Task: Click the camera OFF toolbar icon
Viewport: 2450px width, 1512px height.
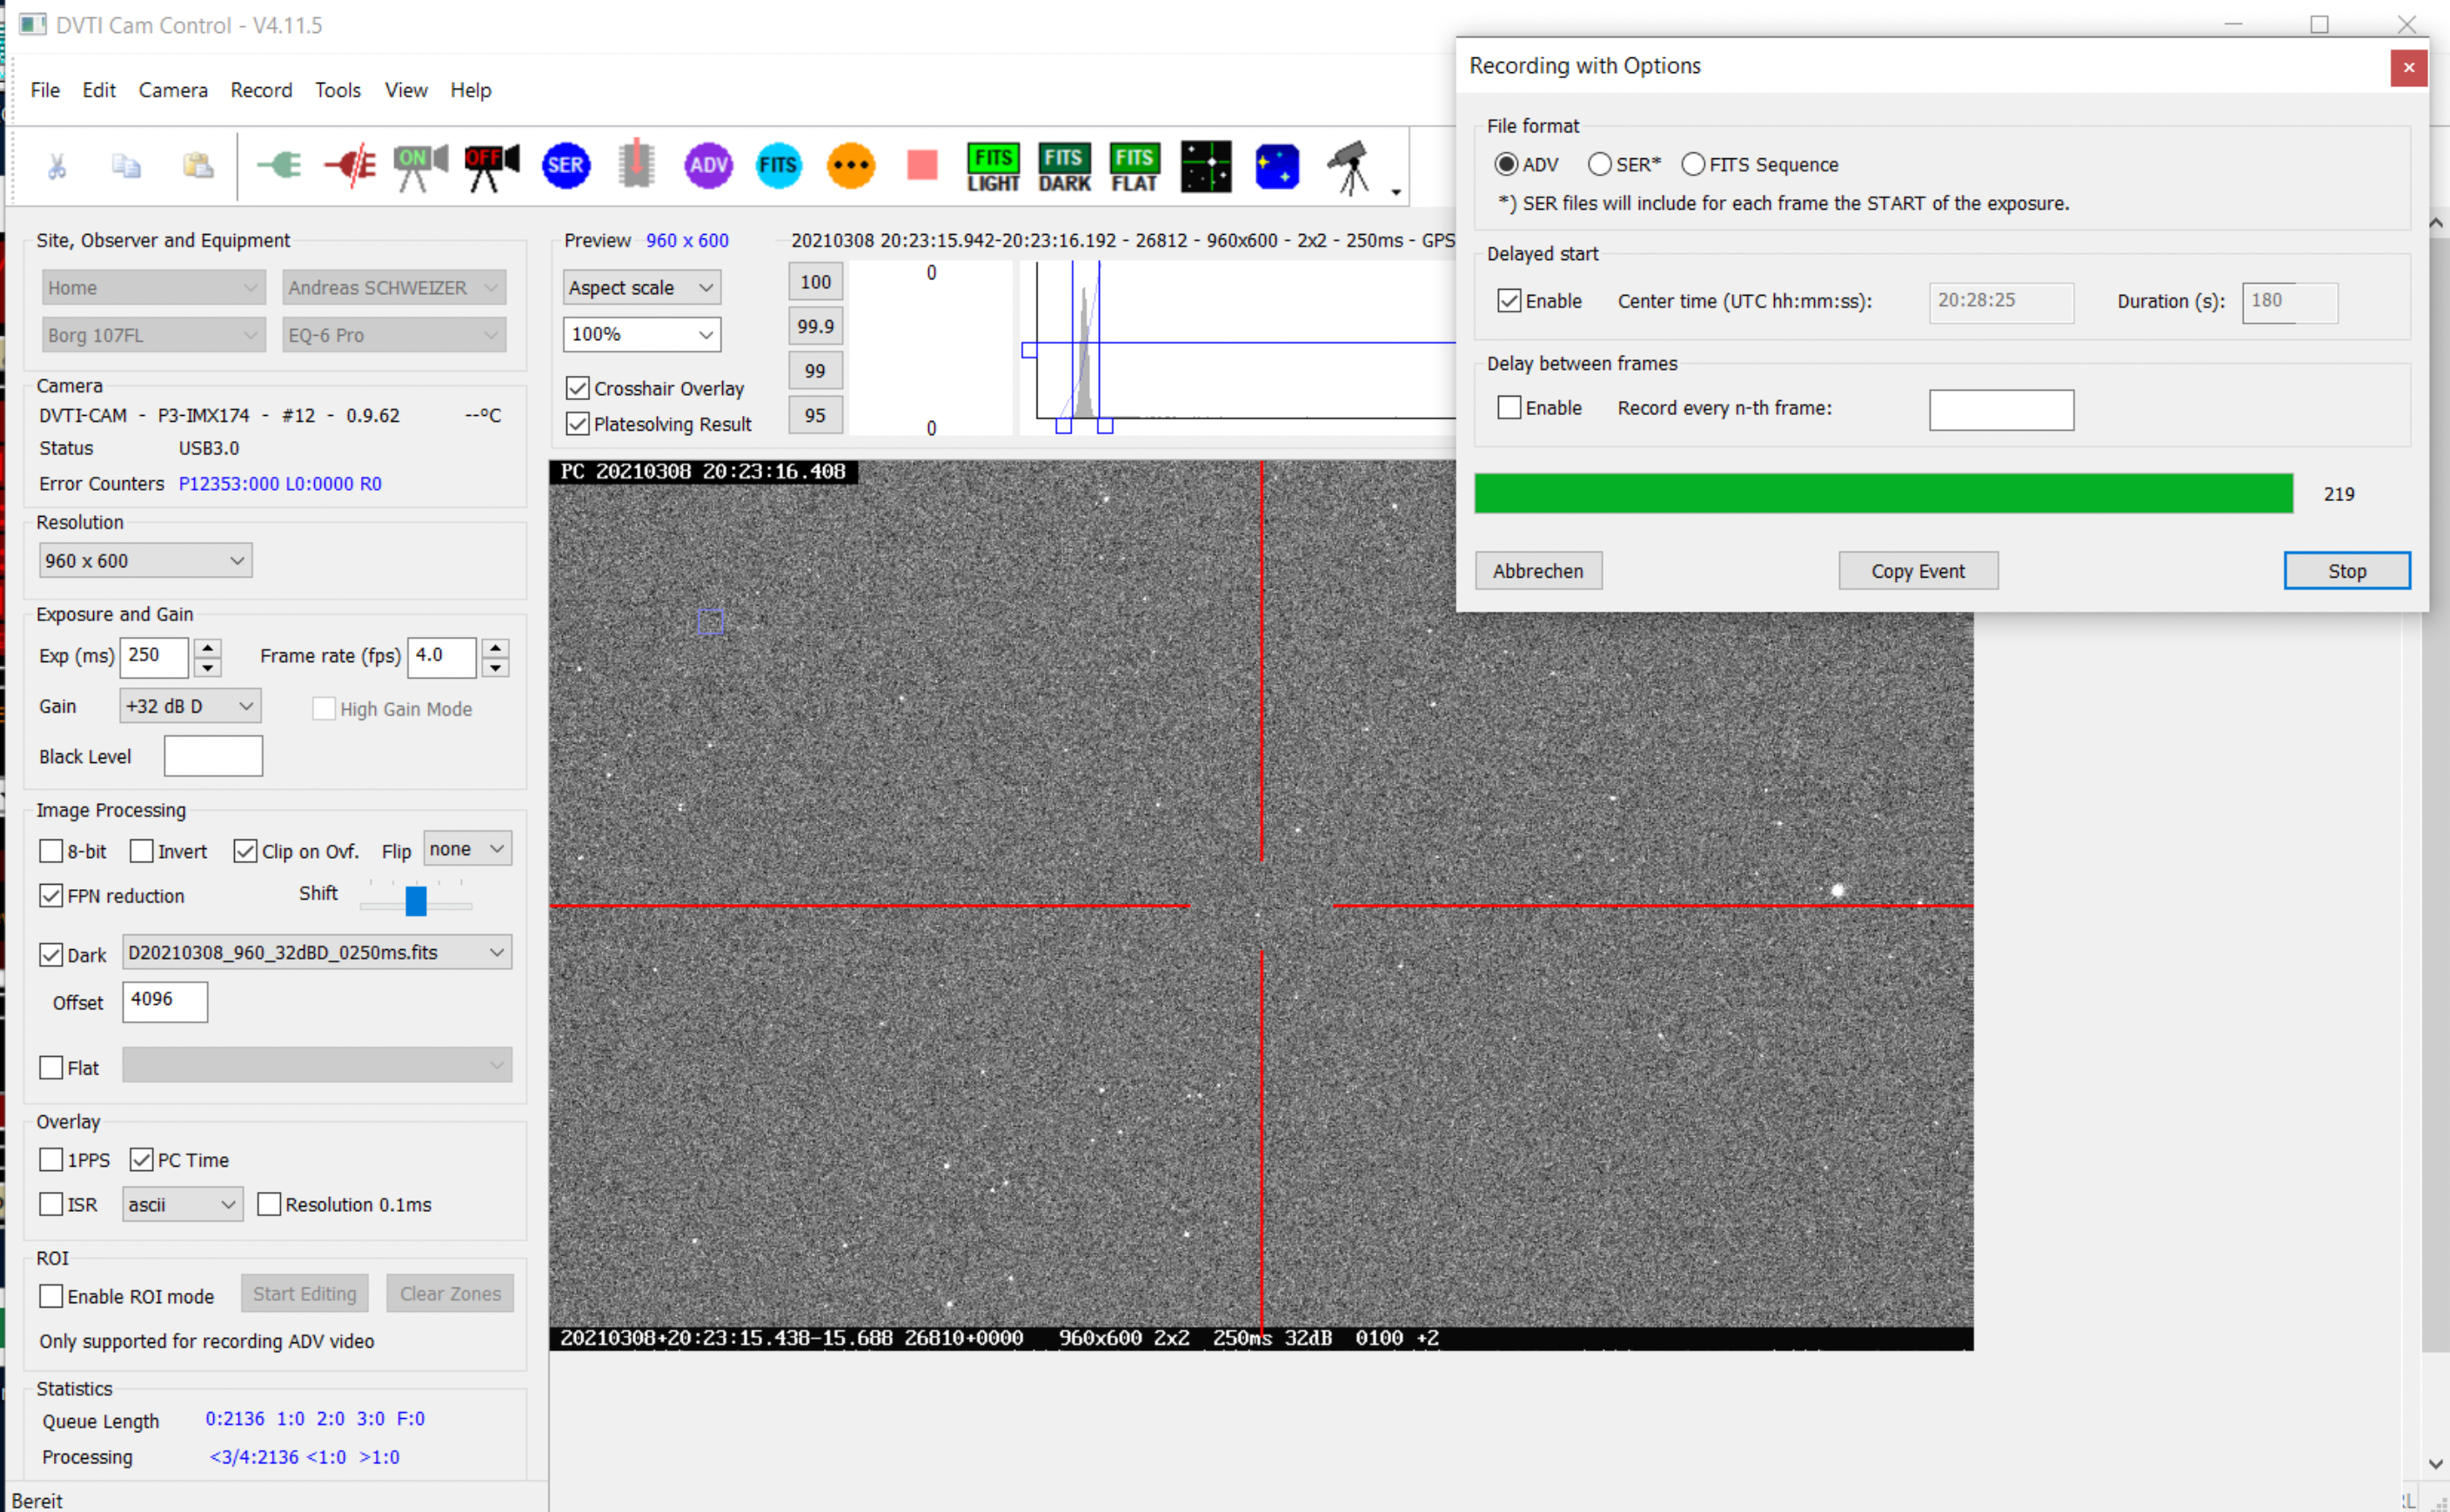Action: coord(491,166)
